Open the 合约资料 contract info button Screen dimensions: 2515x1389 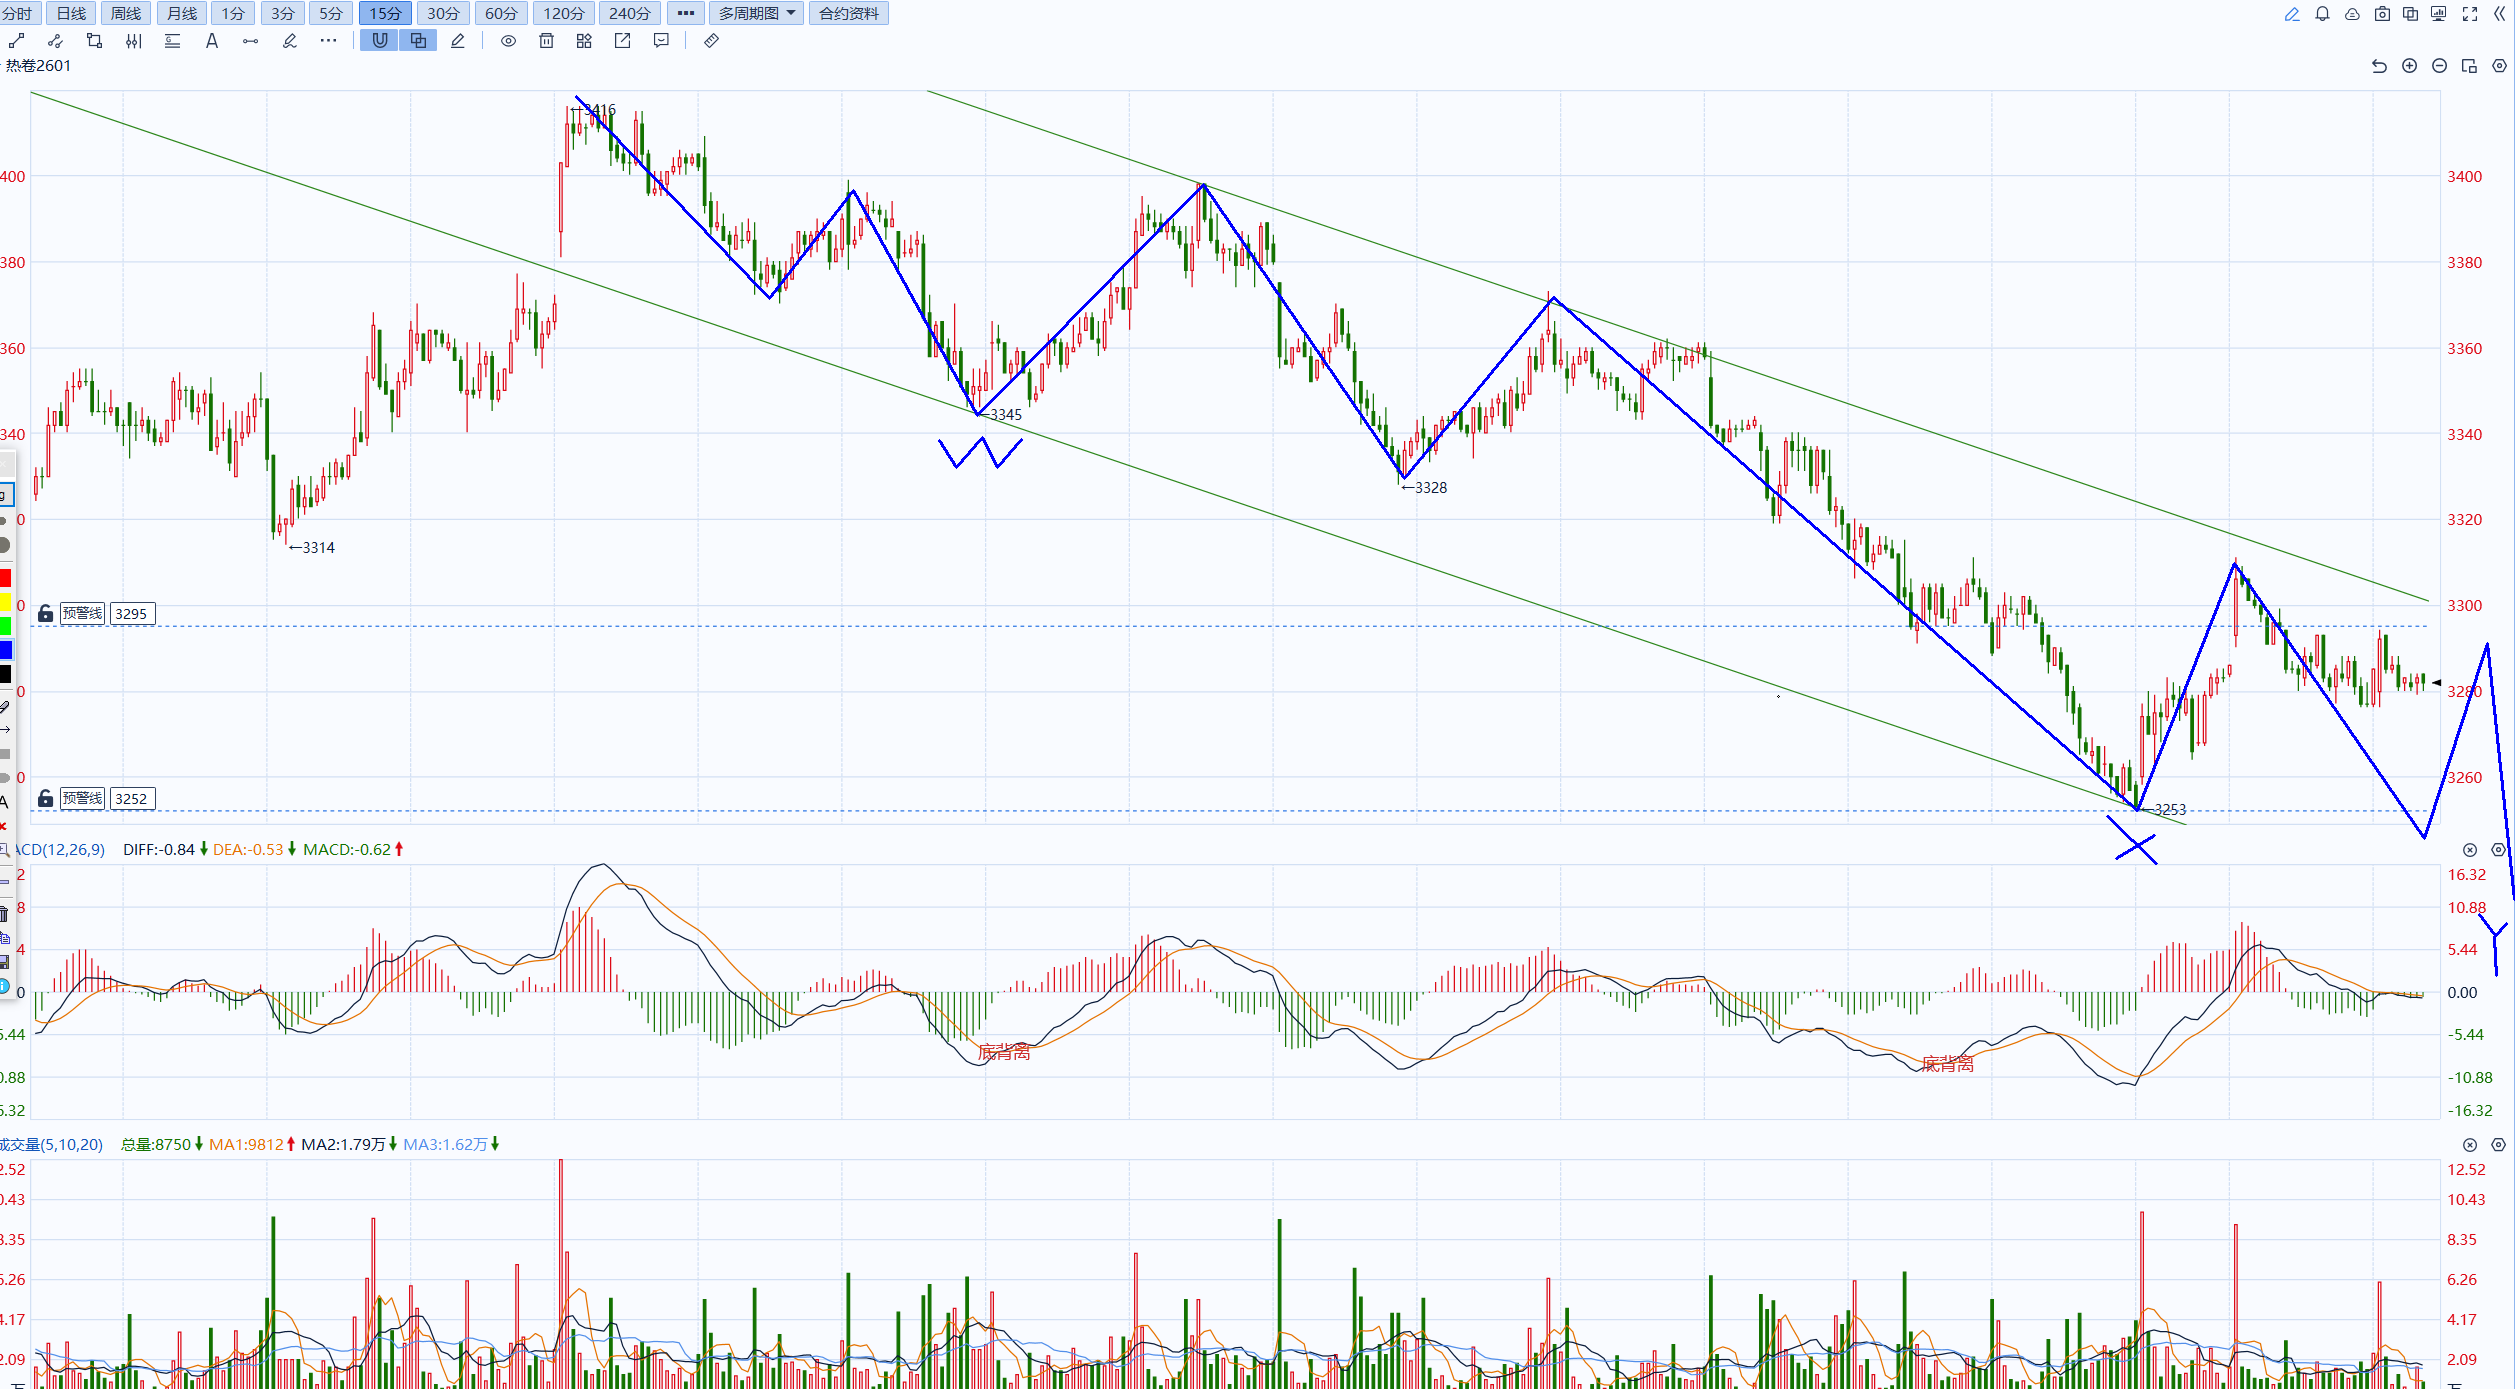pos(848,14)
